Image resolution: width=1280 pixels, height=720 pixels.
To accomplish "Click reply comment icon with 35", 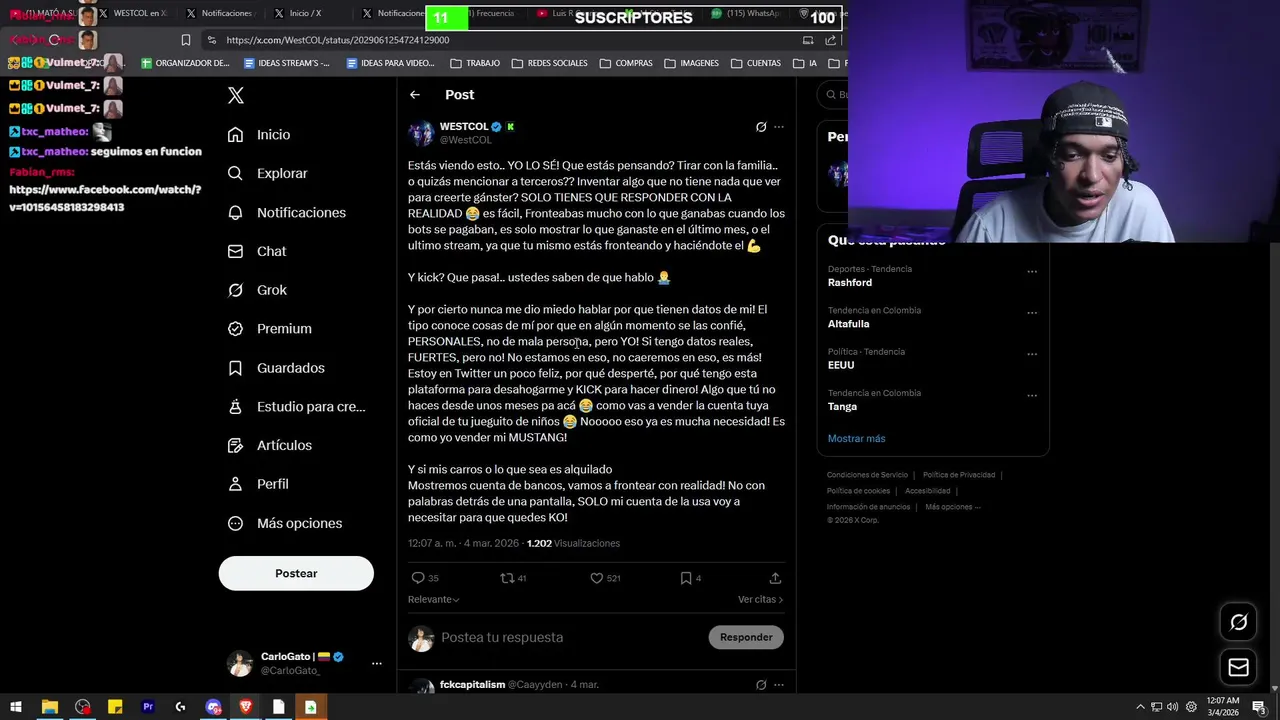I will pyautogui.click(x=418, y=578).
